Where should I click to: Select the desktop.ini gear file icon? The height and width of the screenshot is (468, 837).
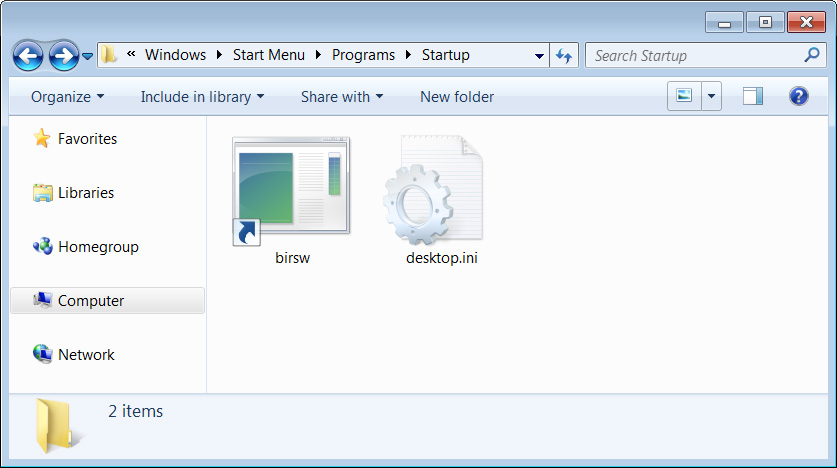coord(433,191)
